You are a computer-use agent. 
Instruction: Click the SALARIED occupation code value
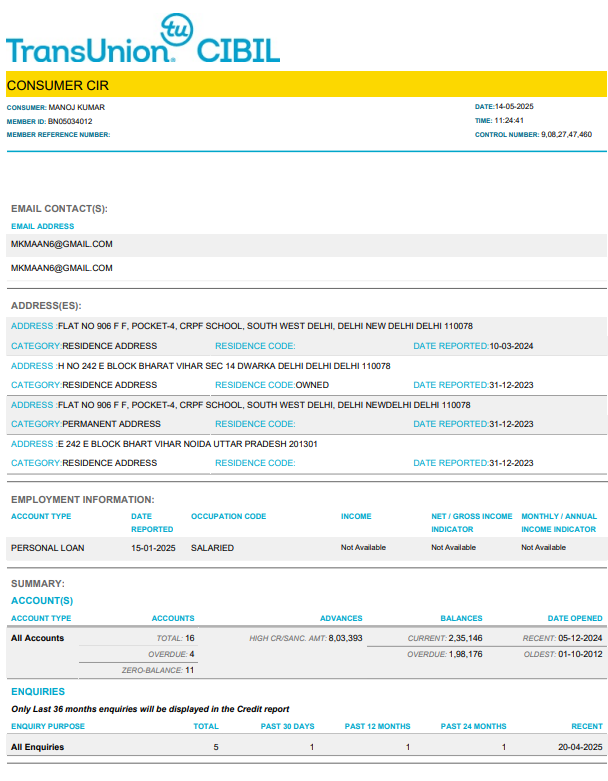[x=212, y=548]
